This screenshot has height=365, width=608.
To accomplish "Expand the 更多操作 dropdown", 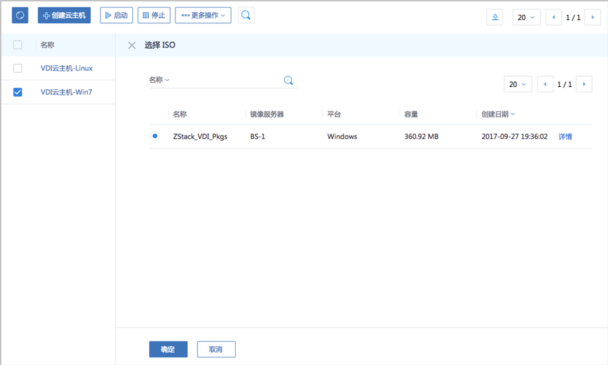I will (x=203, y=16).
